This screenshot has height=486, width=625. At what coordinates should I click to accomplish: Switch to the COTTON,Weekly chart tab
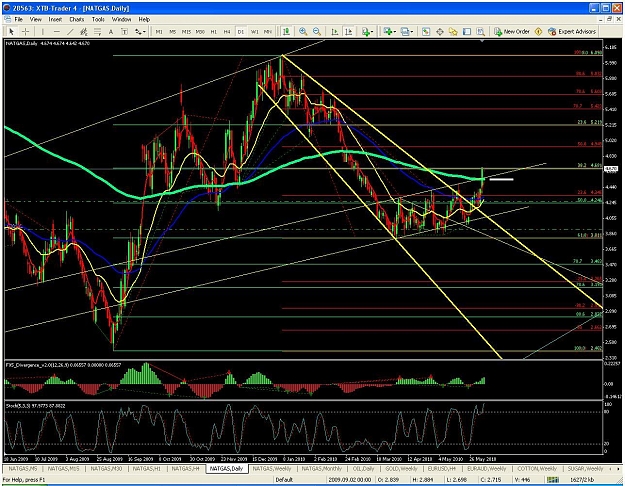tap(537, 468)
